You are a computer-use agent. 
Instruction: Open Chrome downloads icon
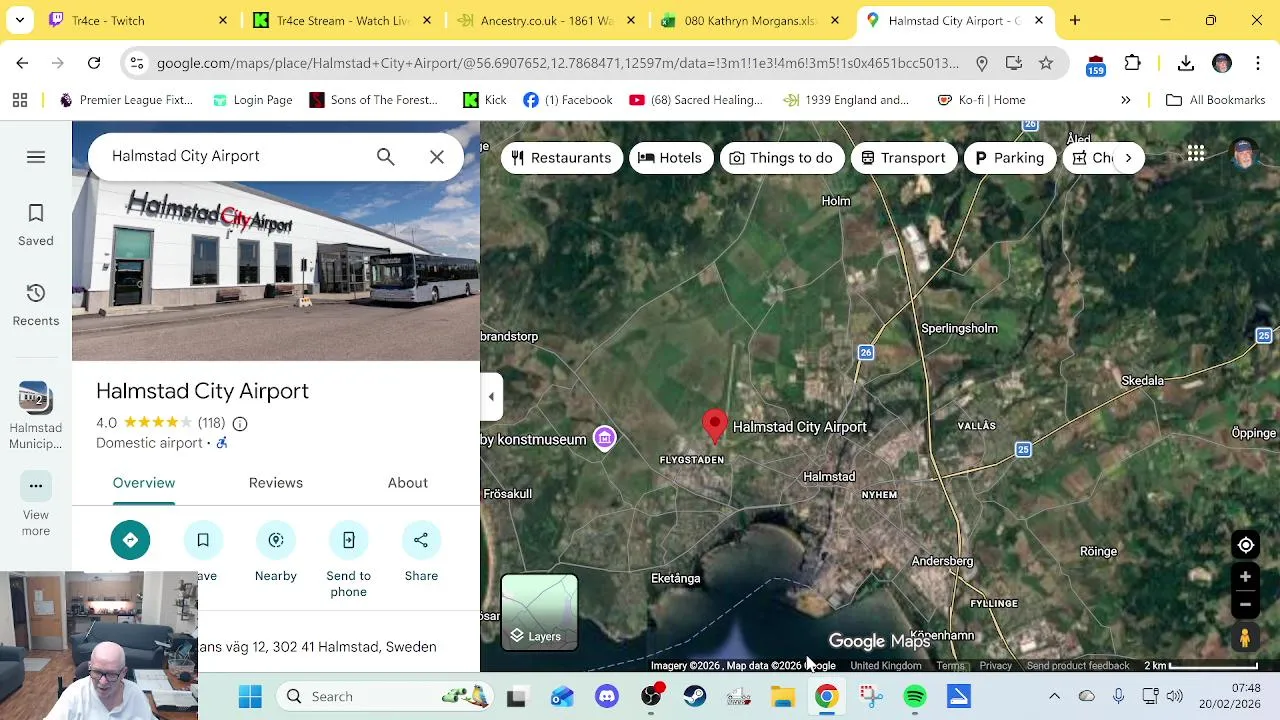coord(1186,63)
